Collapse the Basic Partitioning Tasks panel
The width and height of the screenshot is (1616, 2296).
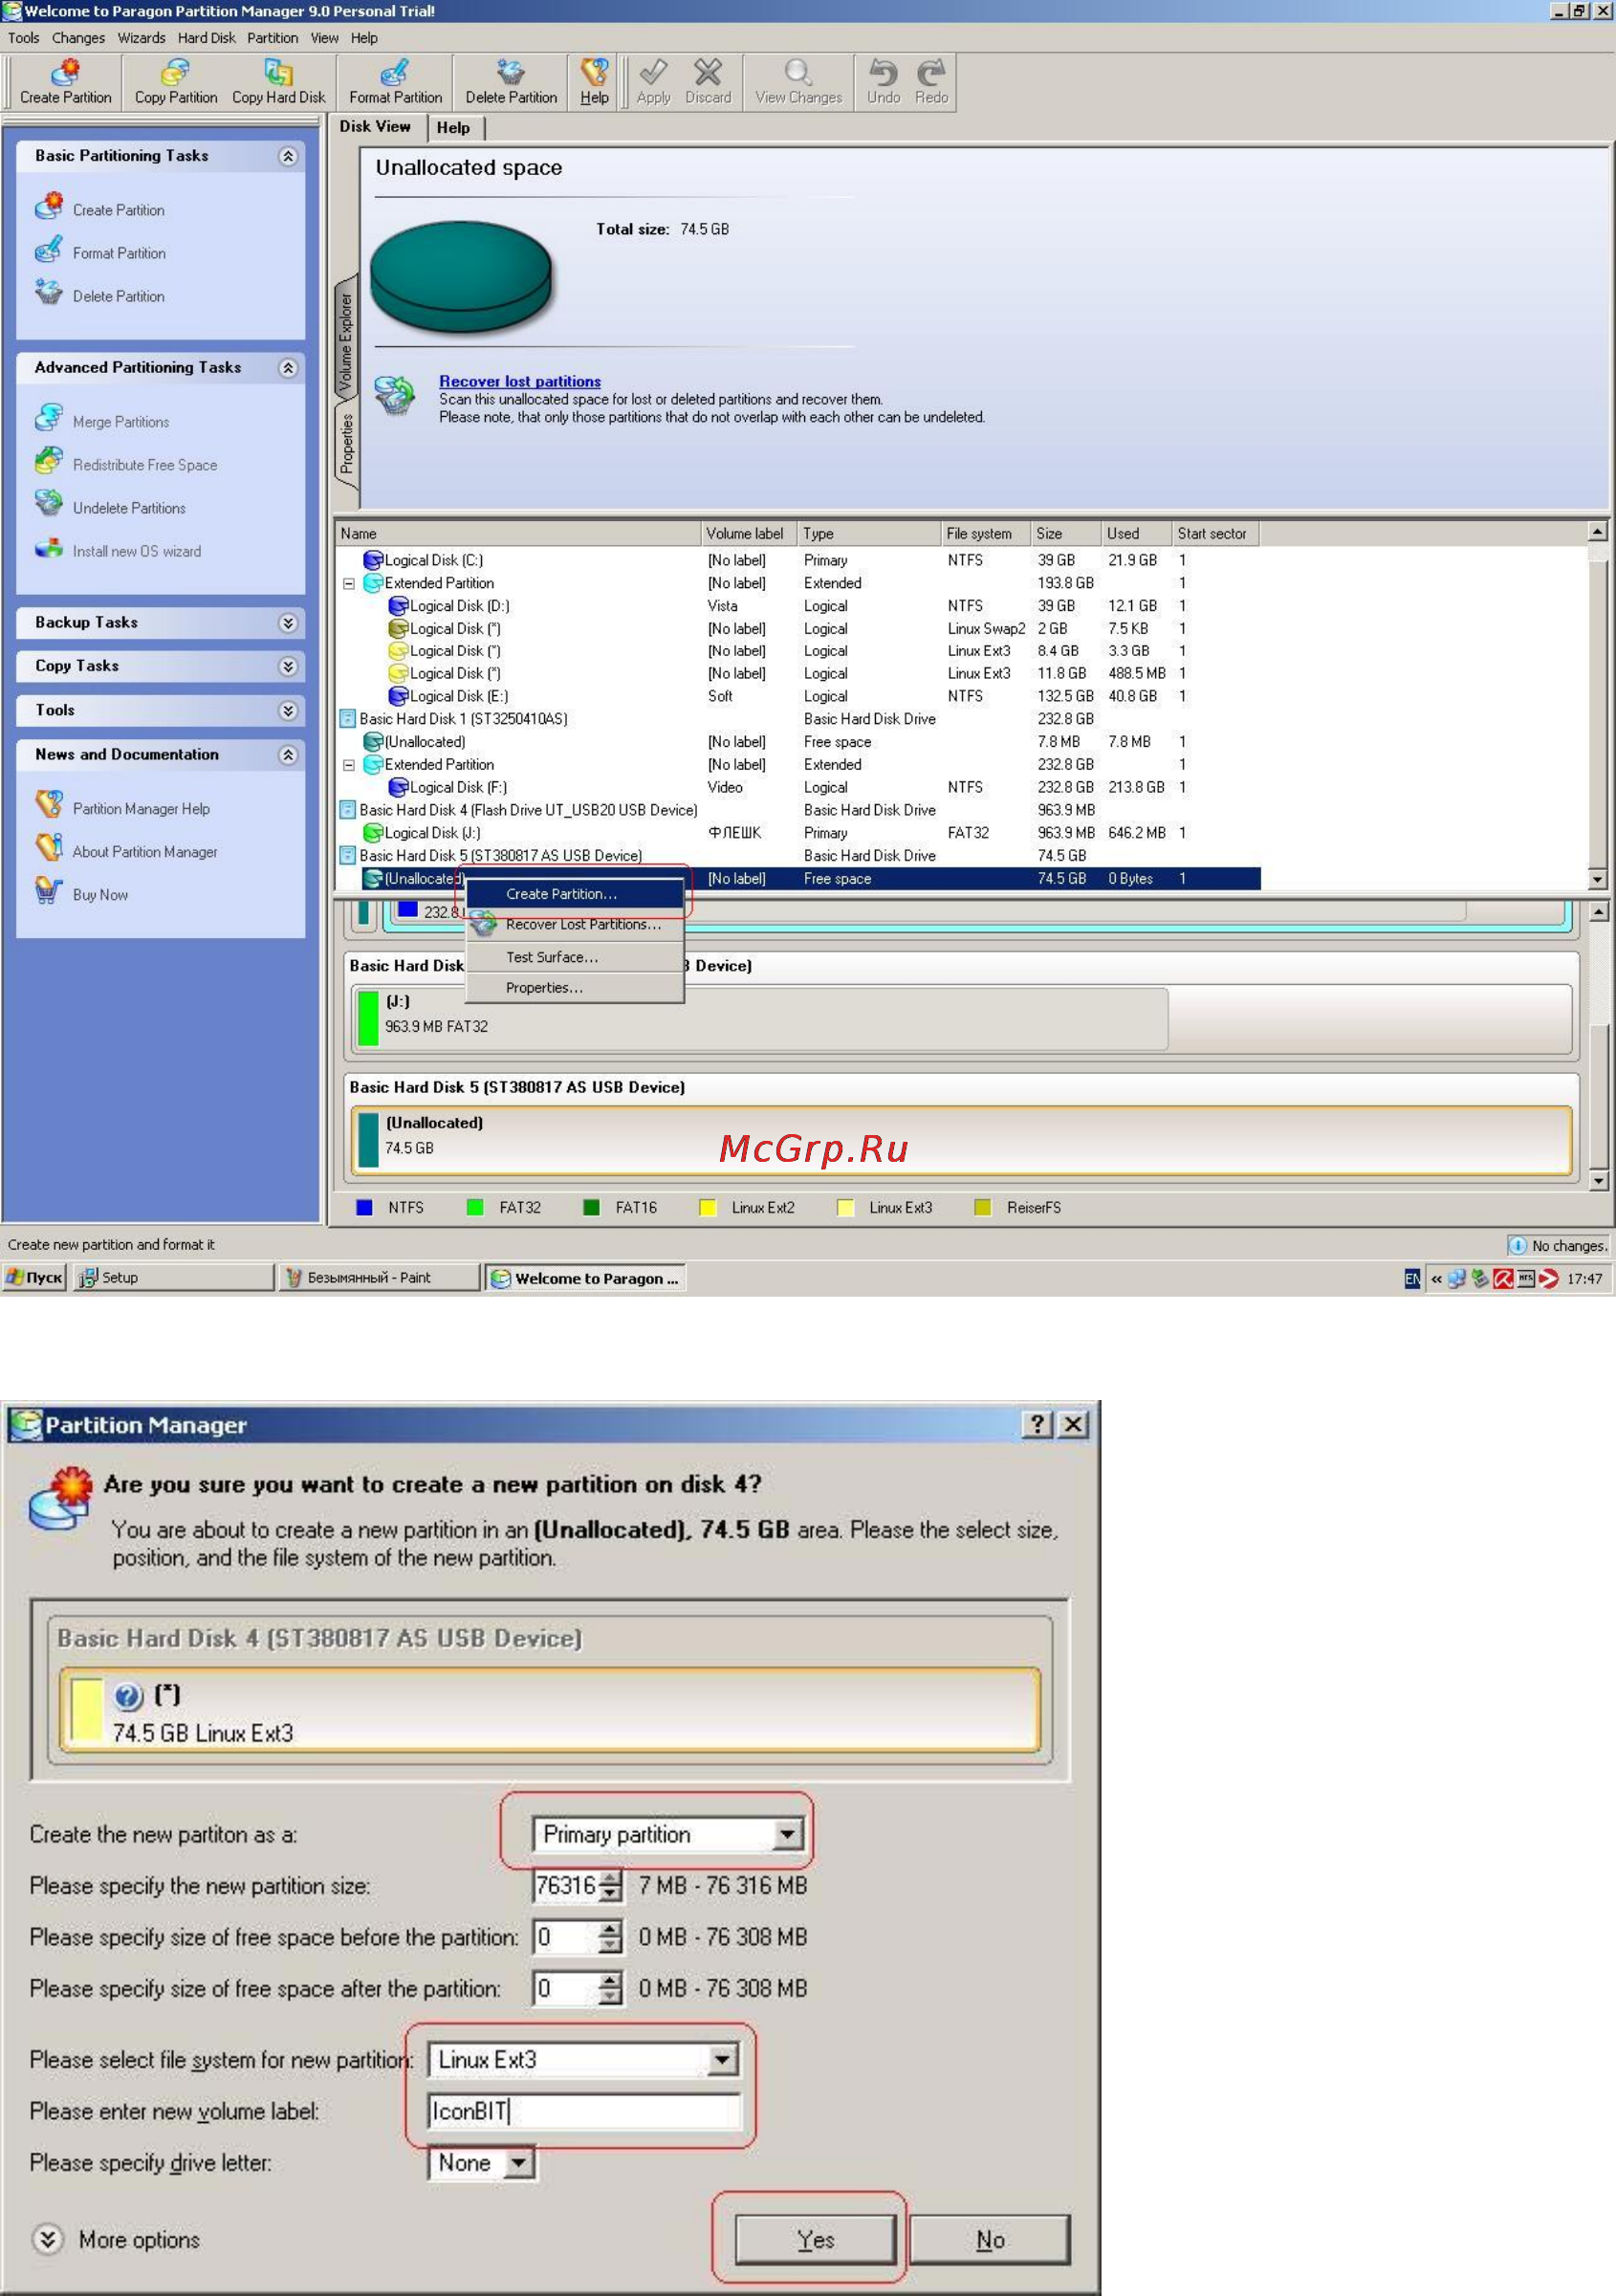pyautogui.click(x=288, y=156)
